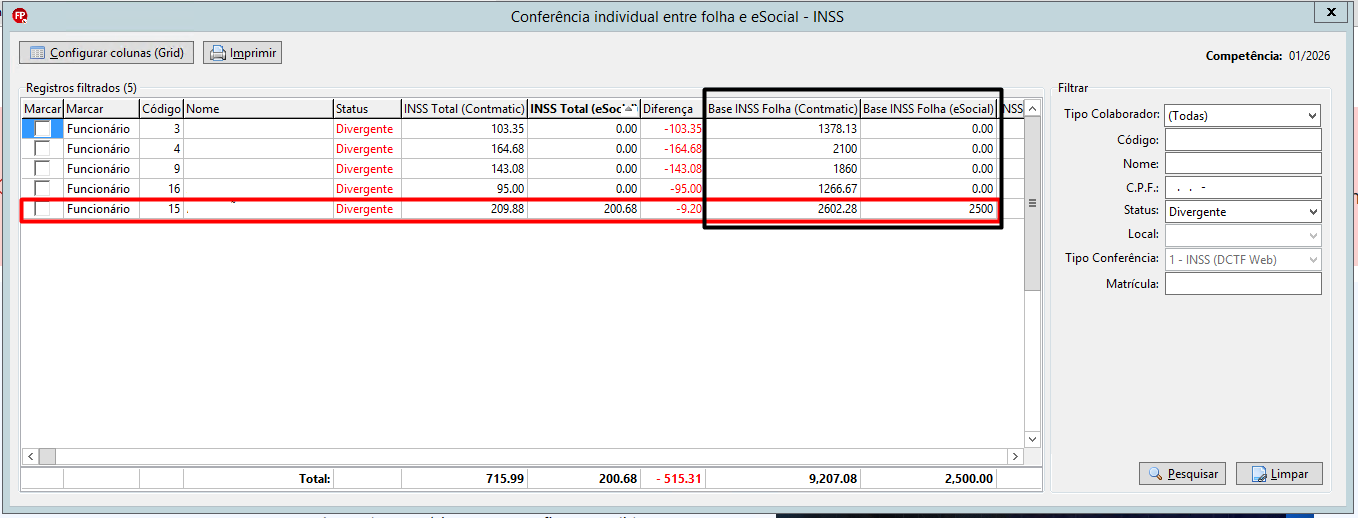Open the Tipo Conferência dropdown
Screen dimensions: 1358x518
1312,260
